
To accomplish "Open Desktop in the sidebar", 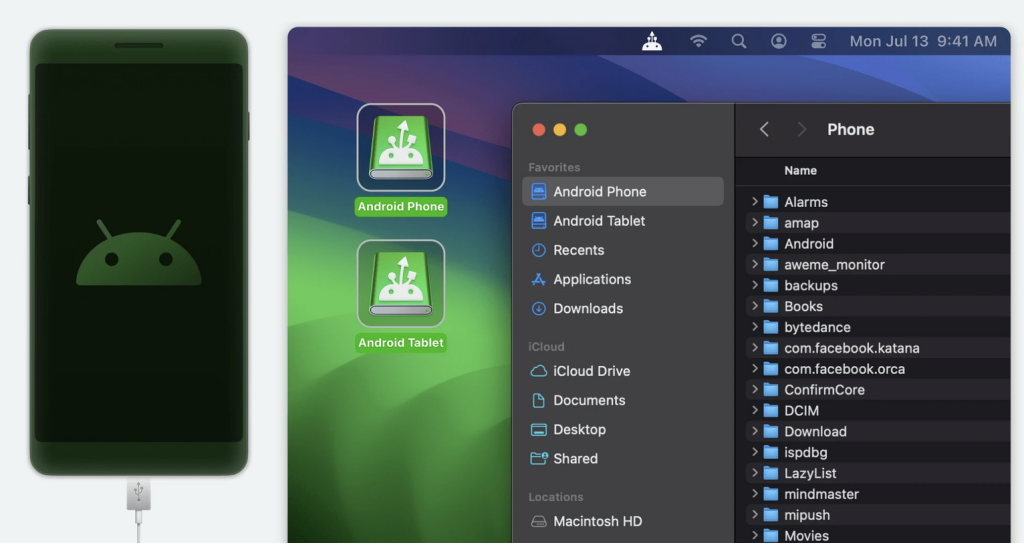I will tap(623, 429).
